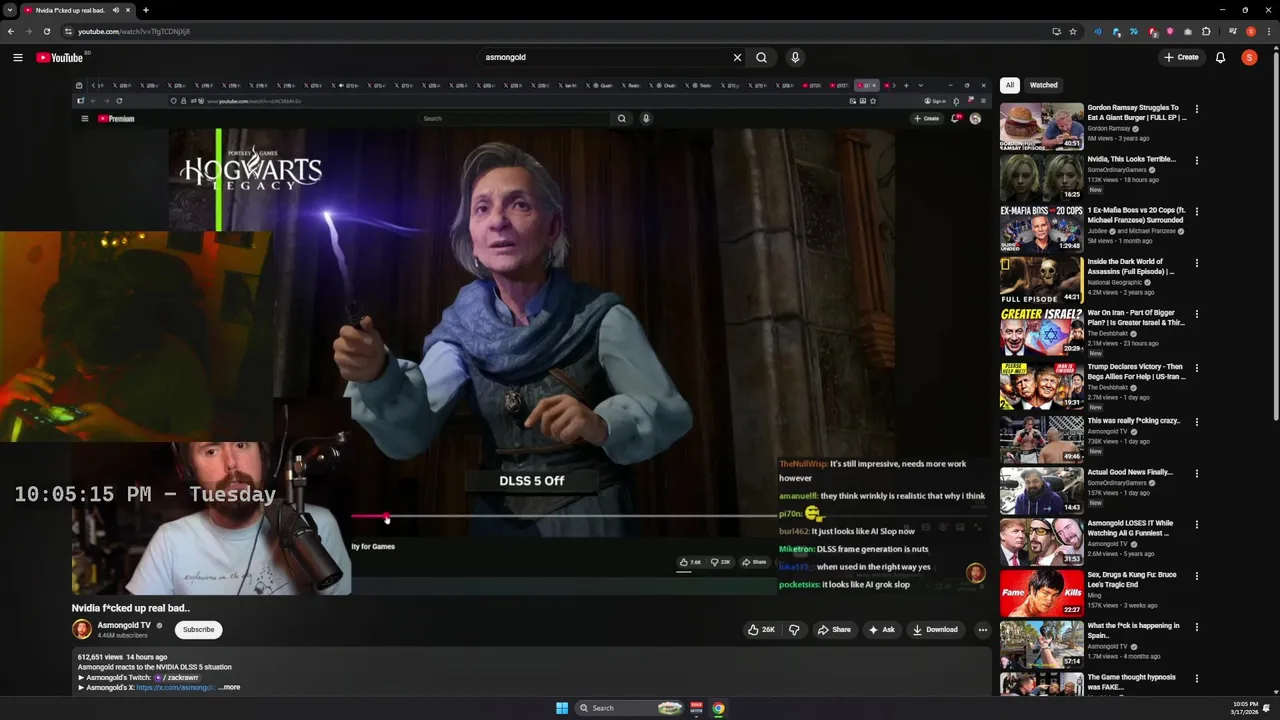Run search with the magnifier button
Screen dimensions: 1280x720
(762, 57)
